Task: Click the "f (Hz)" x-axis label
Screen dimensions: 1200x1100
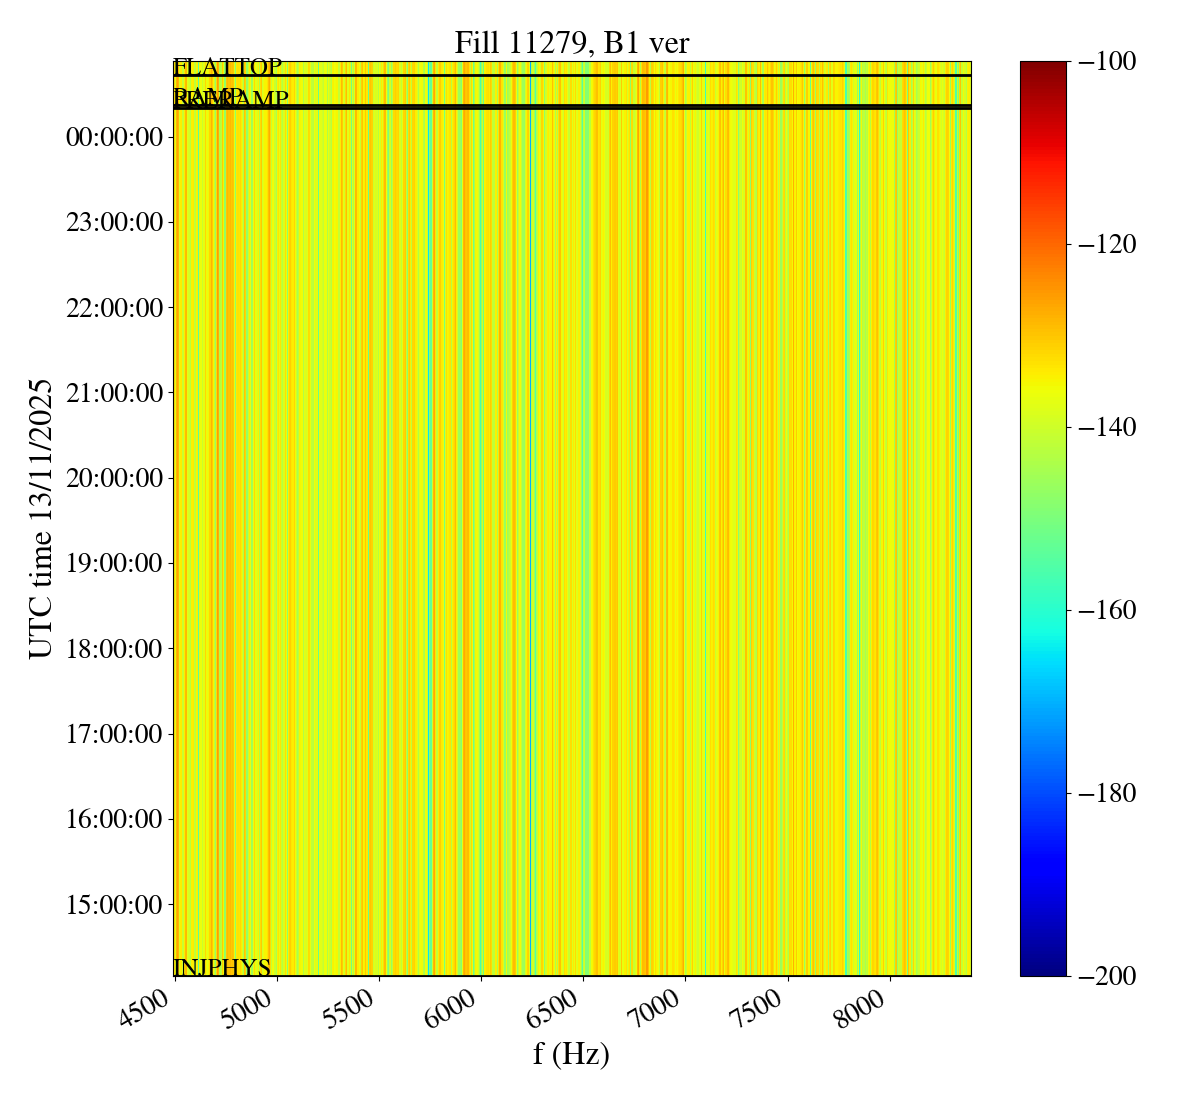Action: [571, 1053]
